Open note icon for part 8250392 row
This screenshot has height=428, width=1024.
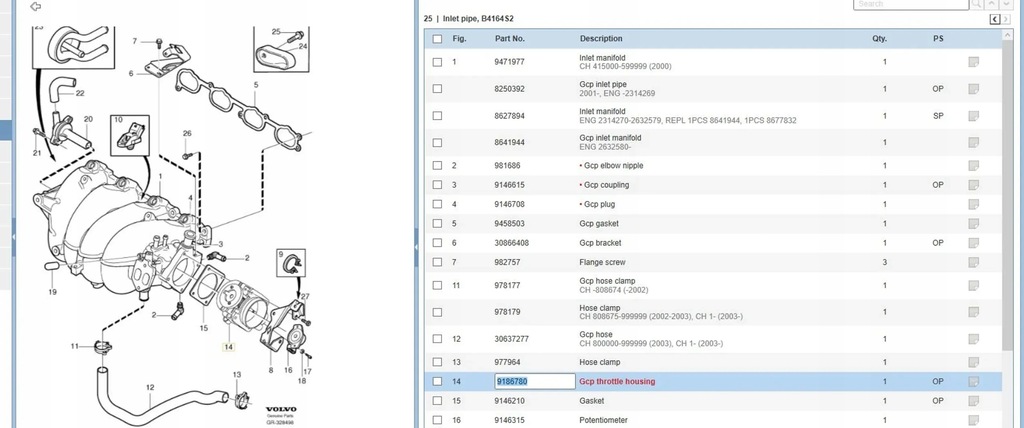point(973,89)
